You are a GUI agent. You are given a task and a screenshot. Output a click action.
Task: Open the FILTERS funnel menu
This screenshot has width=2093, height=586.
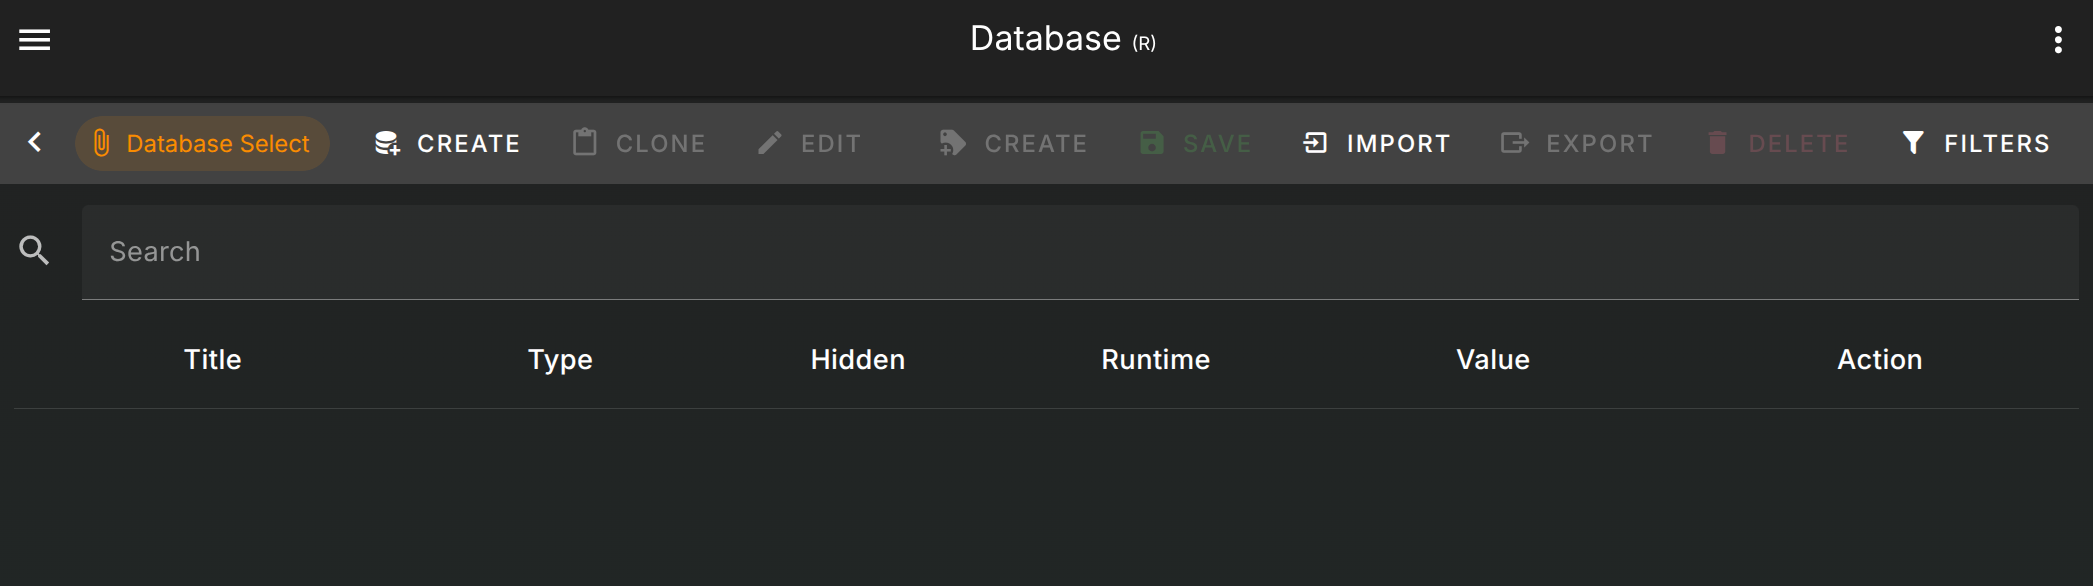1976,143
